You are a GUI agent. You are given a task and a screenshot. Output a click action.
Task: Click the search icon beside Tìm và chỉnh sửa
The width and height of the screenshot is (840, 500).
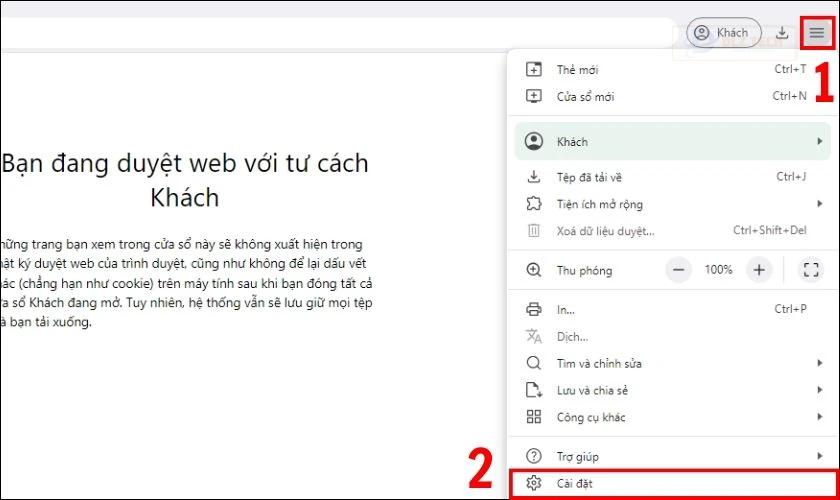pyautogui.click(x=534, y=363)
